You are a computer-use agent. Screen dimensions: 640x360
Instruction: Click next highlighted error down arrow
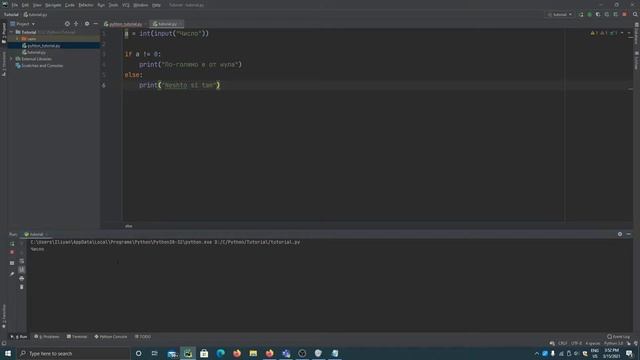pos(629,33)
